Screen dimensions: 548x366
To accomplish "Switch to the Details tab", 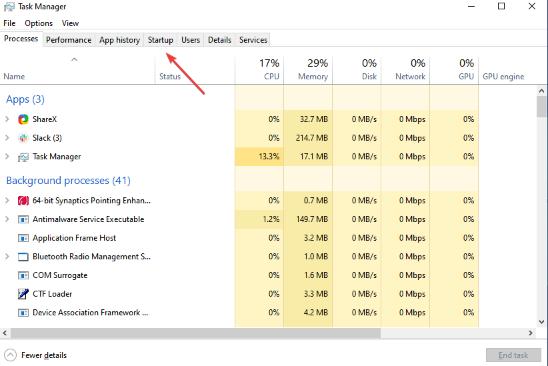I will click(x=219, y=40).
